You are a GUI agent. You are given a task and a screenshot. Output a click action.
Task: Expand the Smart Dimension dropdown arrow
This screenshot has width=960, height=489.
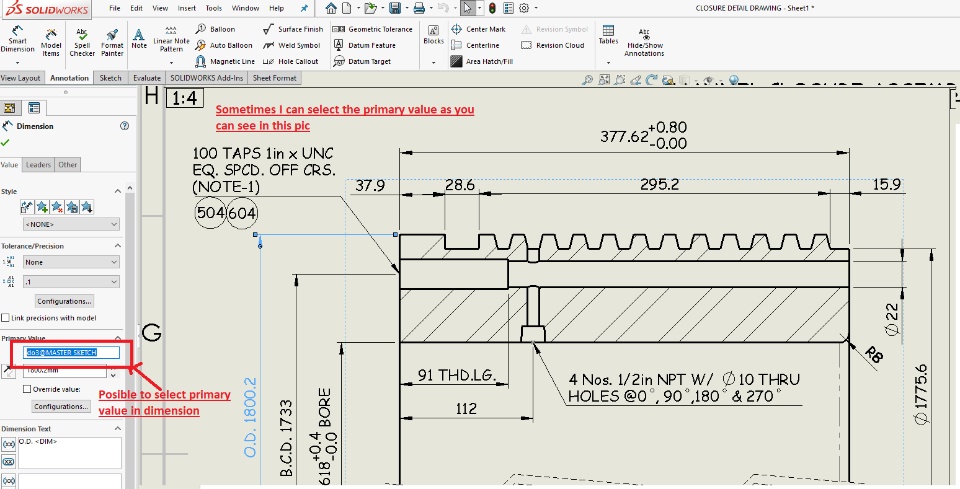pyautogui.click(x=17, y=62)
